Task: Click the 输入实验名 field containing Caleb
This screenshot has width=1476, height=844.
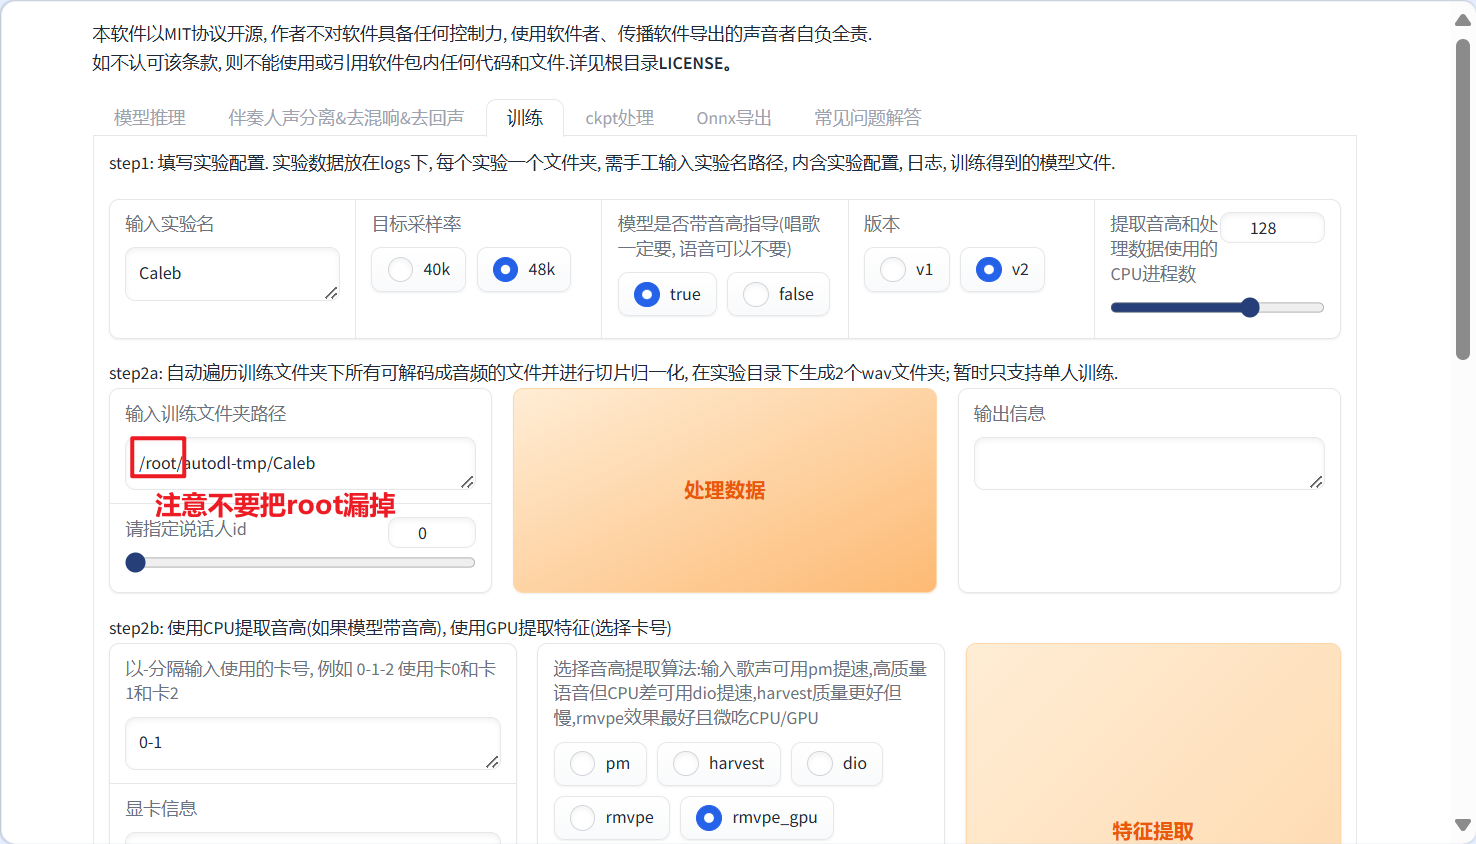Action: click(232, 274)
